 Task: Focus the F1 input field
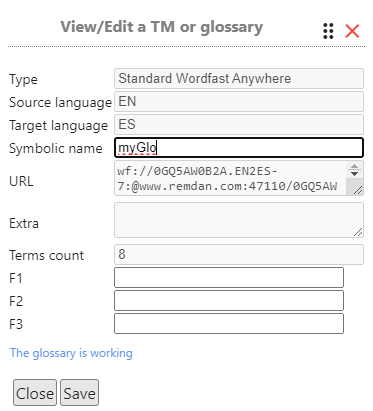(x=229, y=277)
